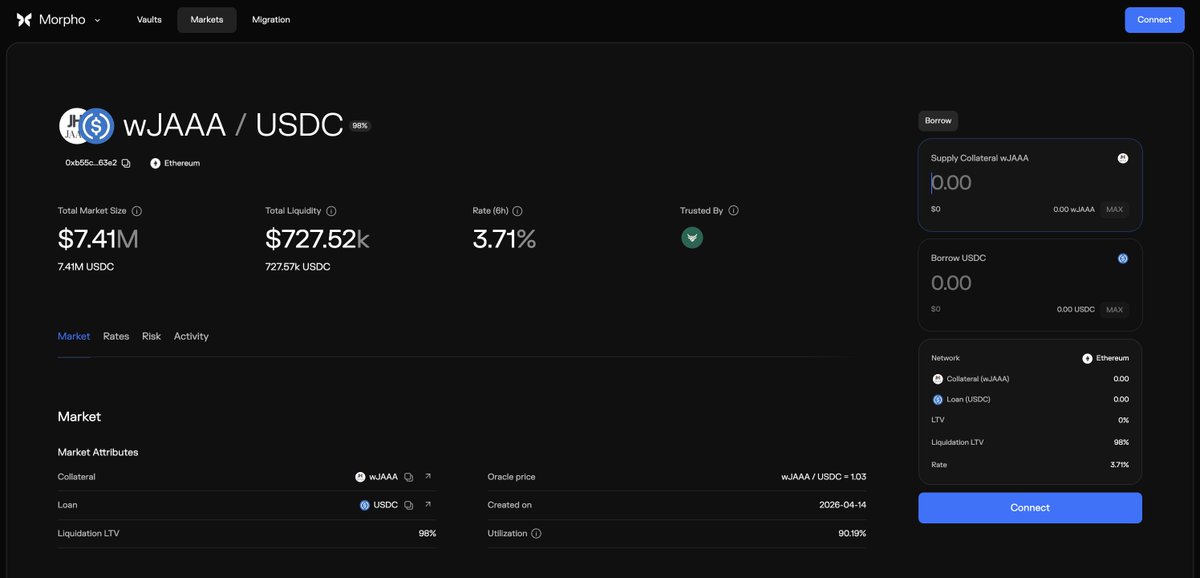Click the Market Attributes heading
The height and width of the screenshot is (578, 1200).
coord(98,452)
